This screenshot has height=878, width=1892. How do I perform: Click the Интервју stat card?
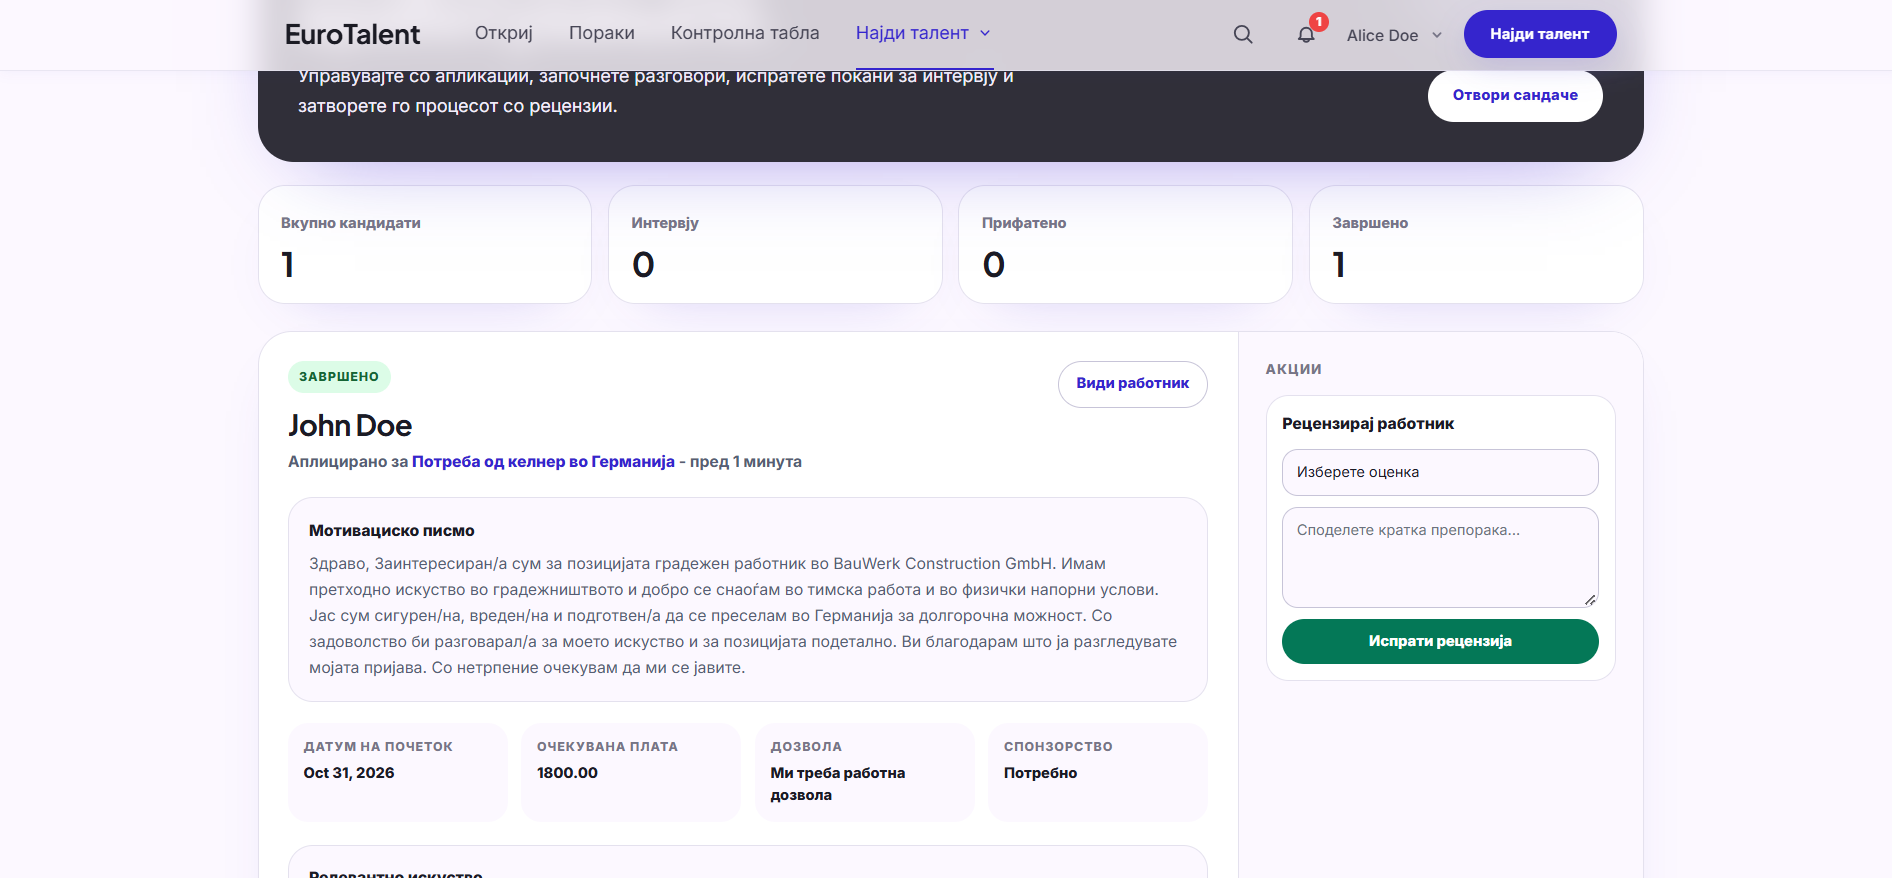pos(775,244)
